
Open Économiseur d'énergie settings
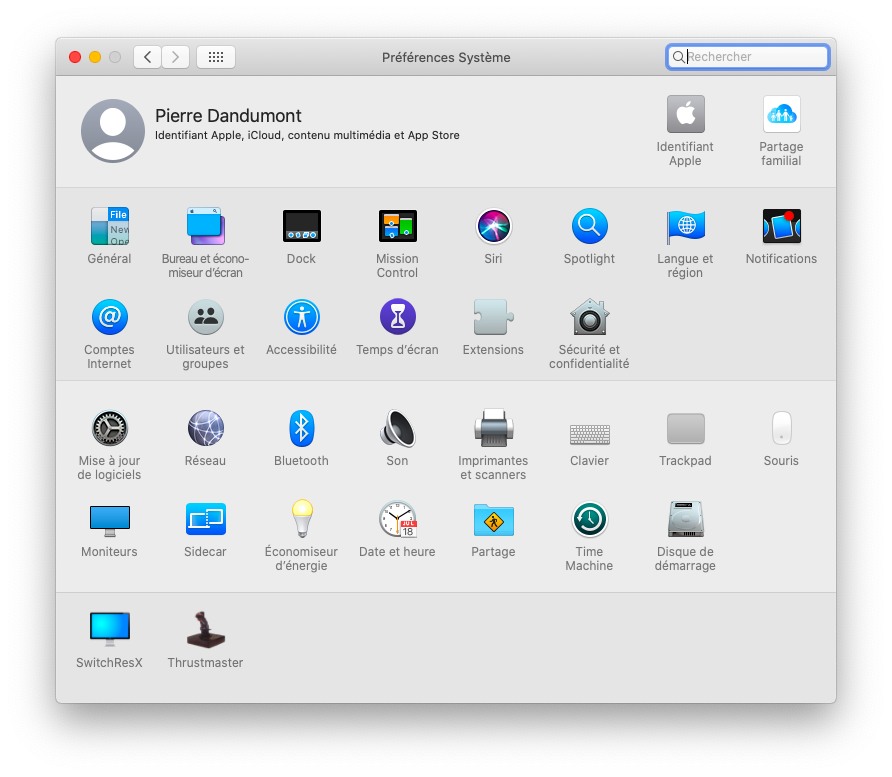pos(302,519)
